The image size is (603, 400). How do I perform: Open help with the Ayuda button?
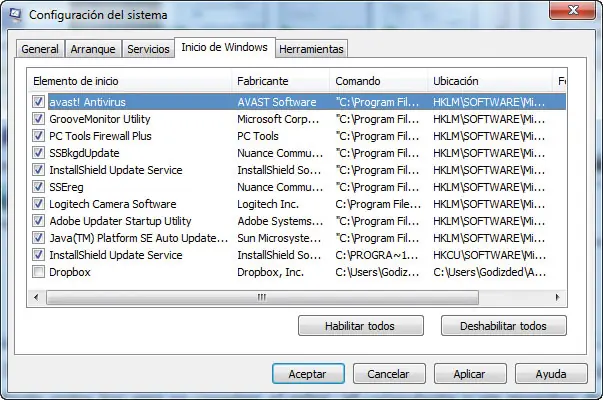click(551, 373)
